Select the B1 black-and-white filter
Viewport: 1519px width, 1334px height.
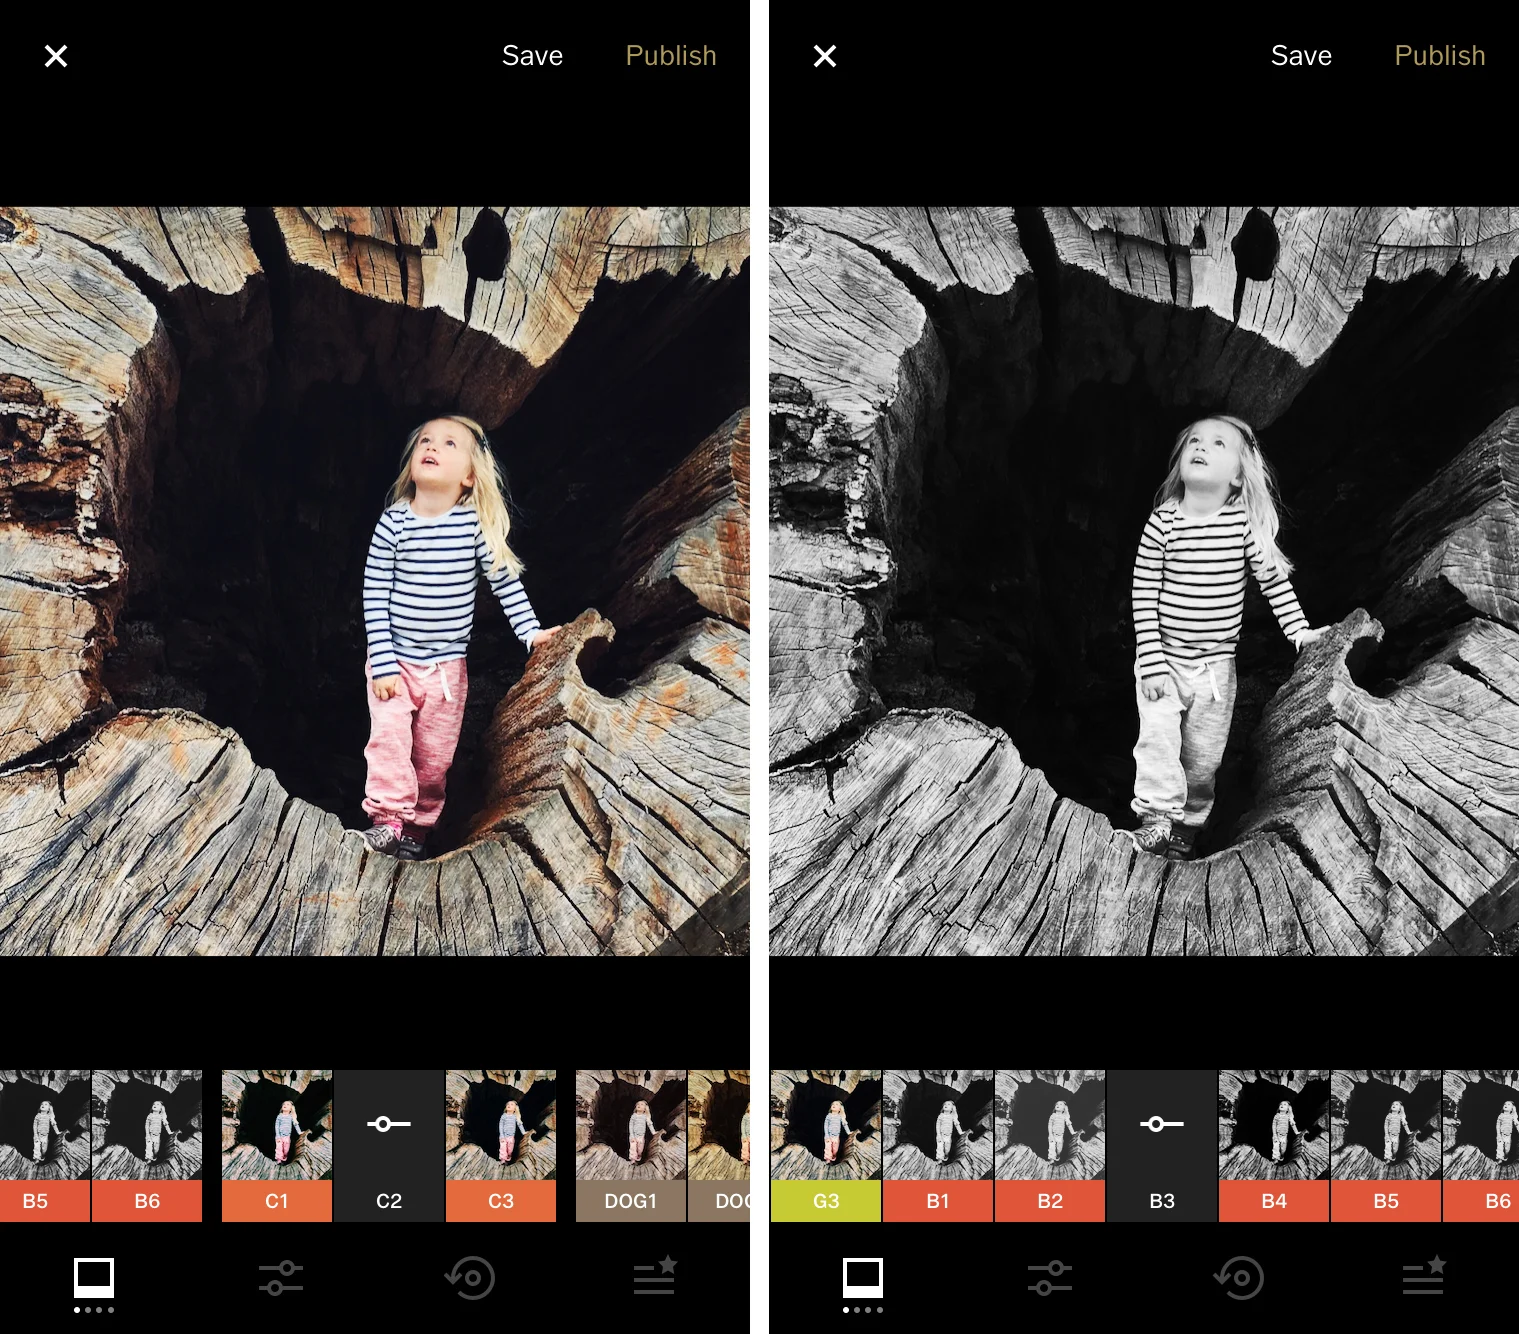pos(936,1145)
